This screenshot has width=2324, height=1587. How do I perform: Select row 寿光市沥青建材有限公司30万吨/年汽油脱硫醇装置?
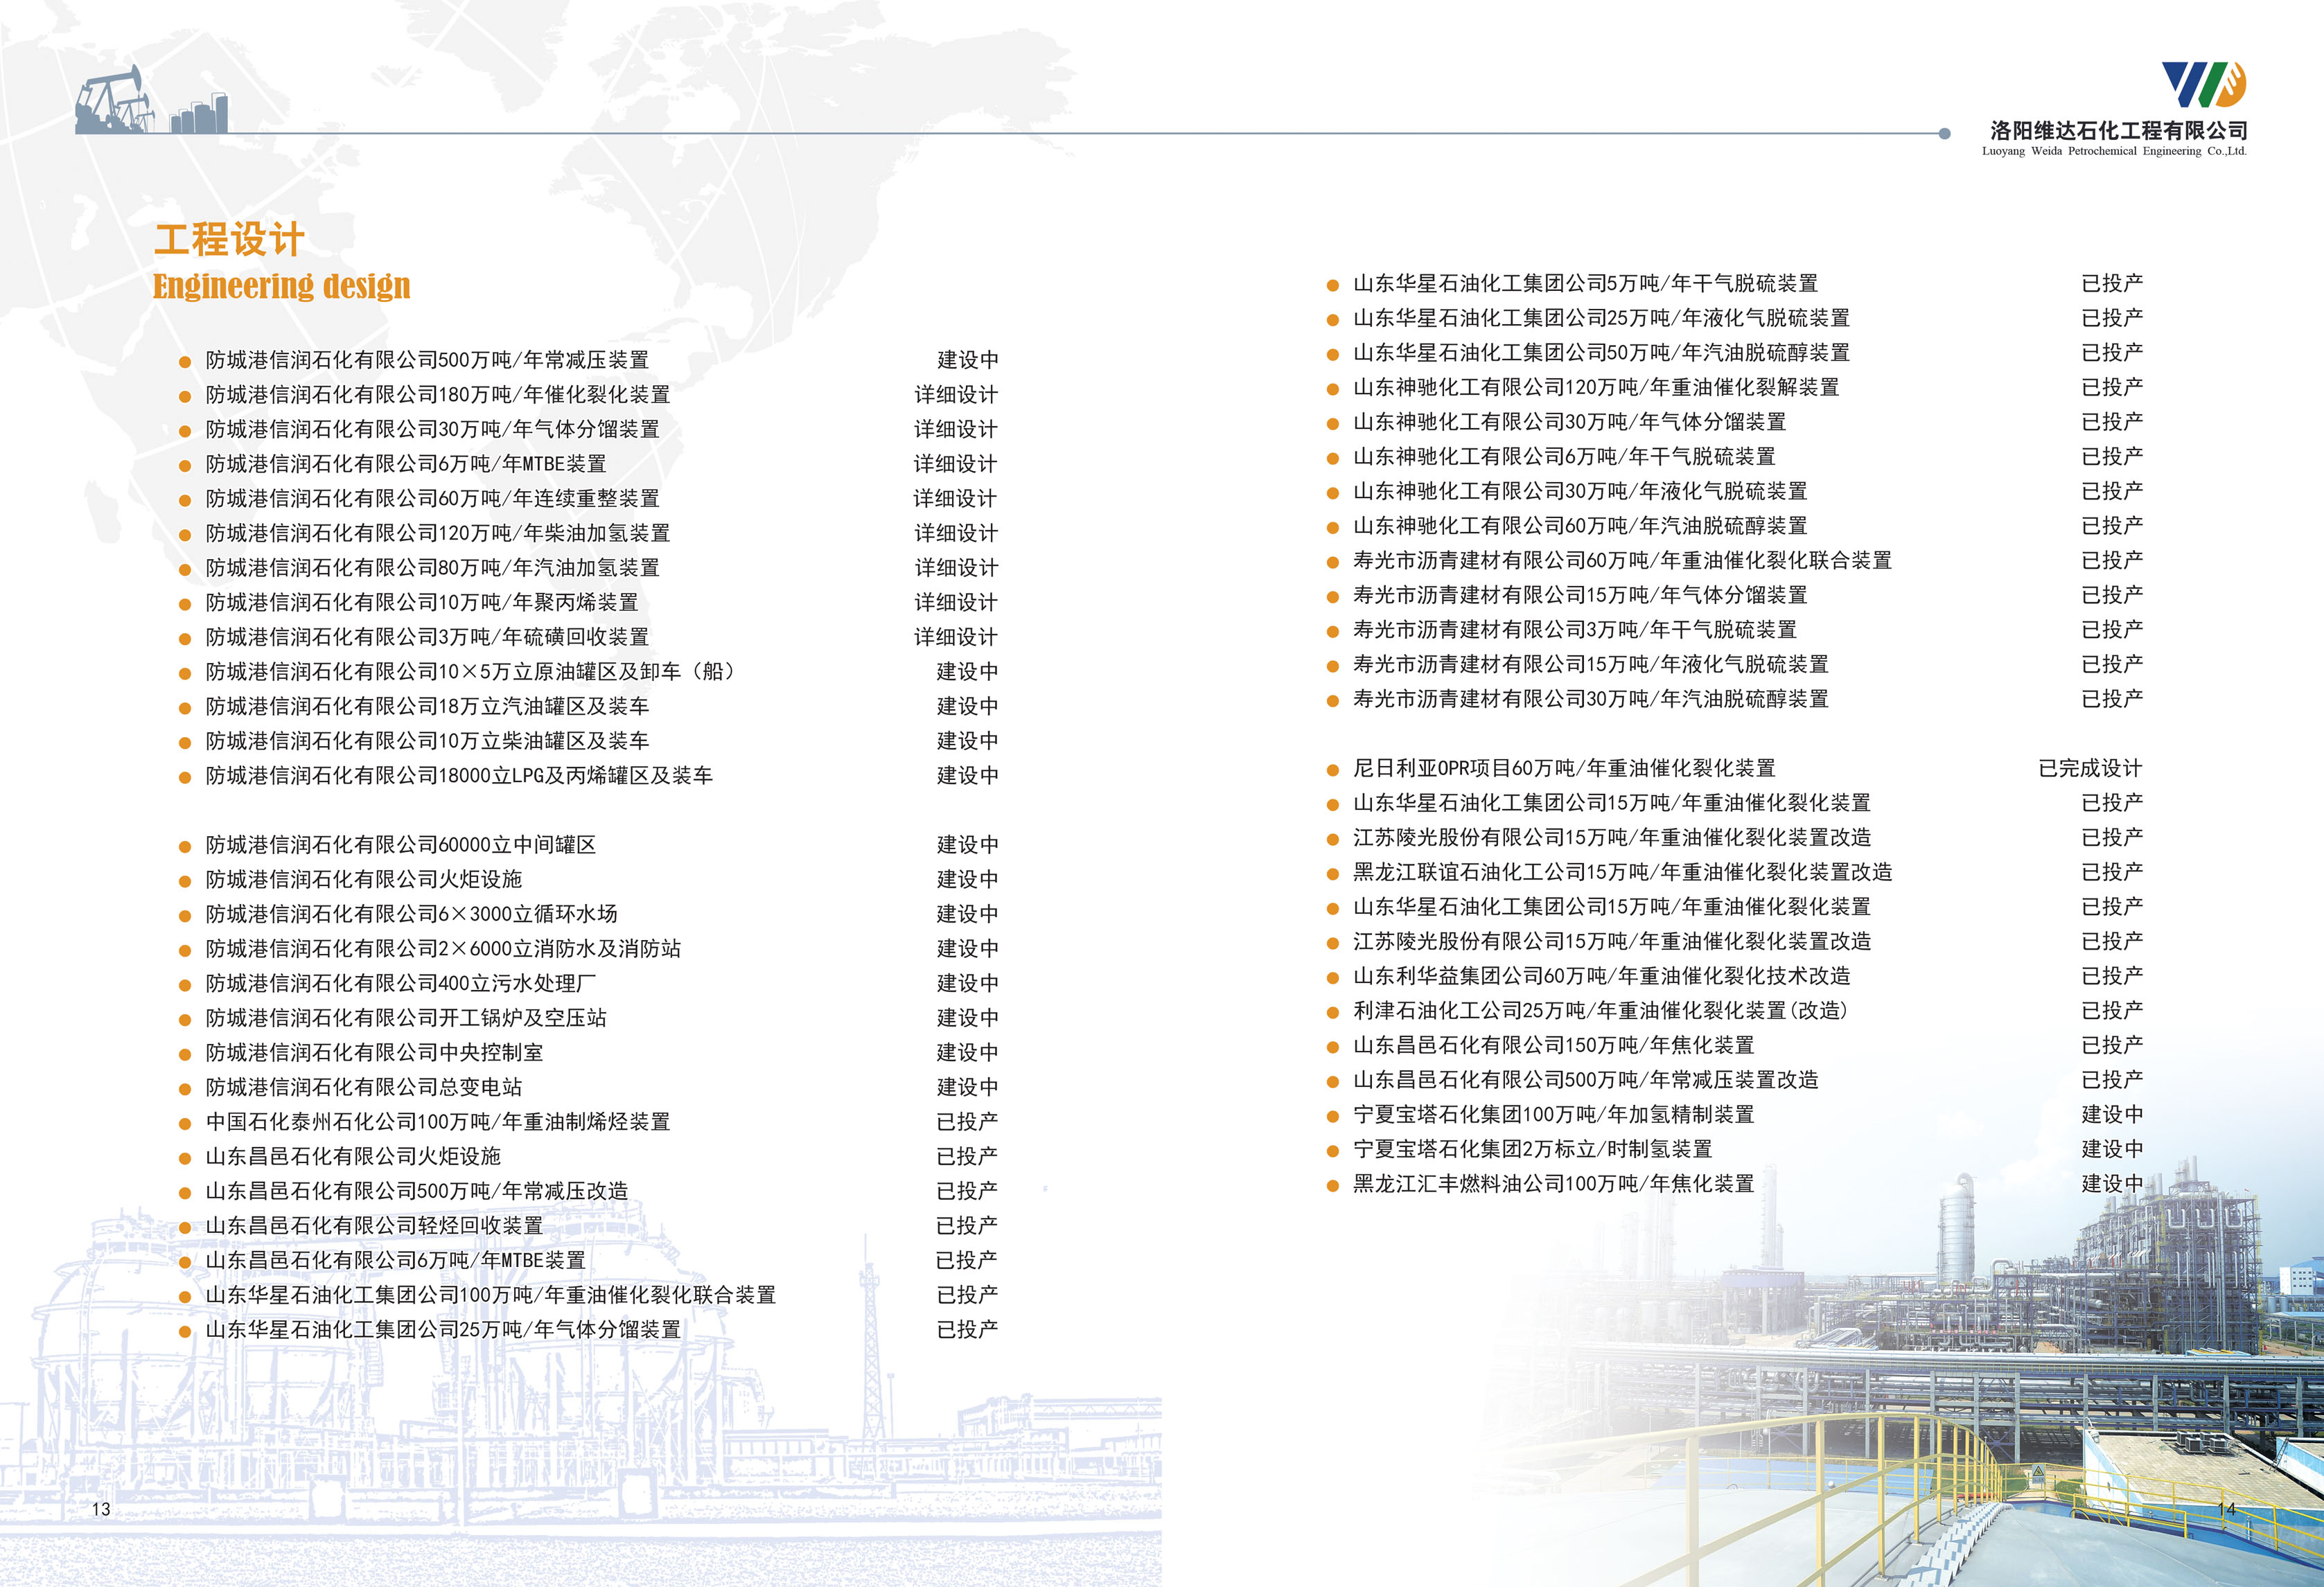click(1735, 699)
